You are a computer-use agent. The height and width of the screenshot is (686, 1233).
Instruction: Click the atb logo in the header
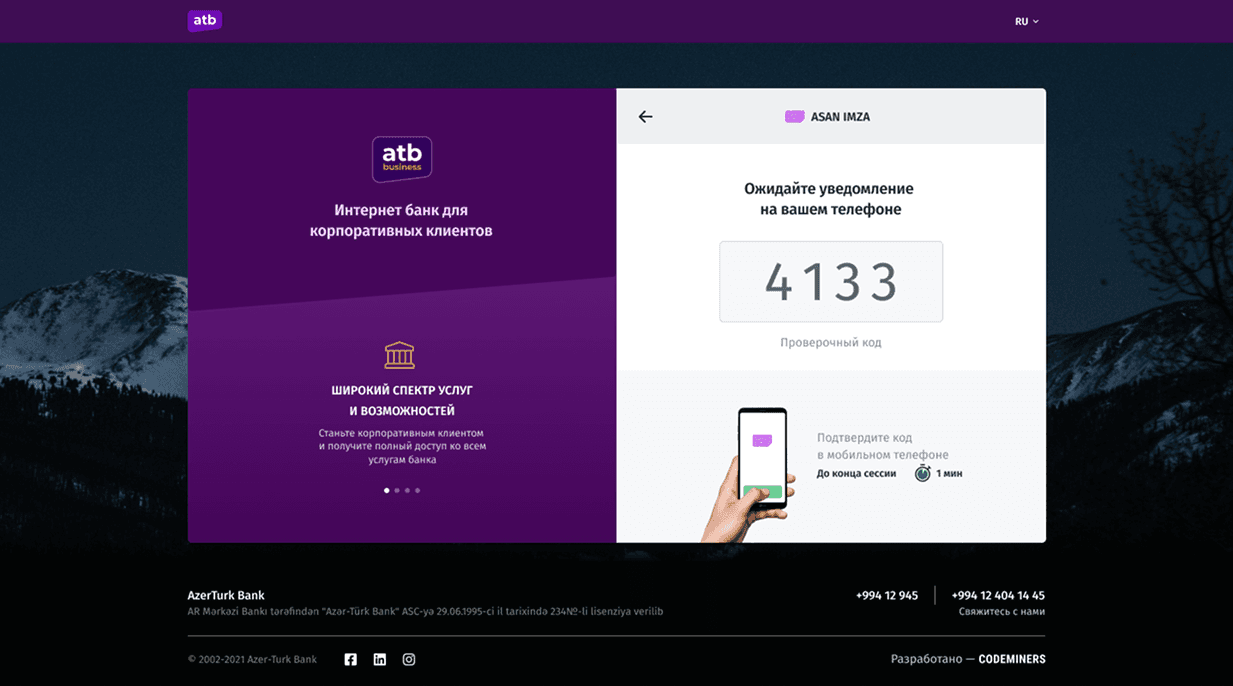pyautogui.click(x=204, y=20)
